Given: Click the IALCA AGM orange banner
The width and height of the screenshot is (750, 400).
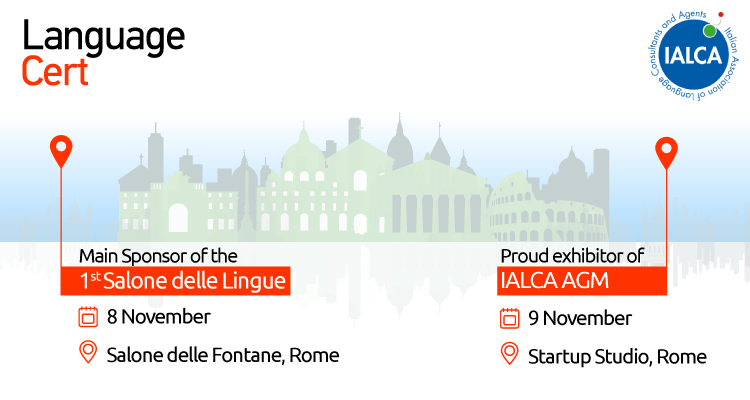Looking at the screenshot, I should 582,281.
